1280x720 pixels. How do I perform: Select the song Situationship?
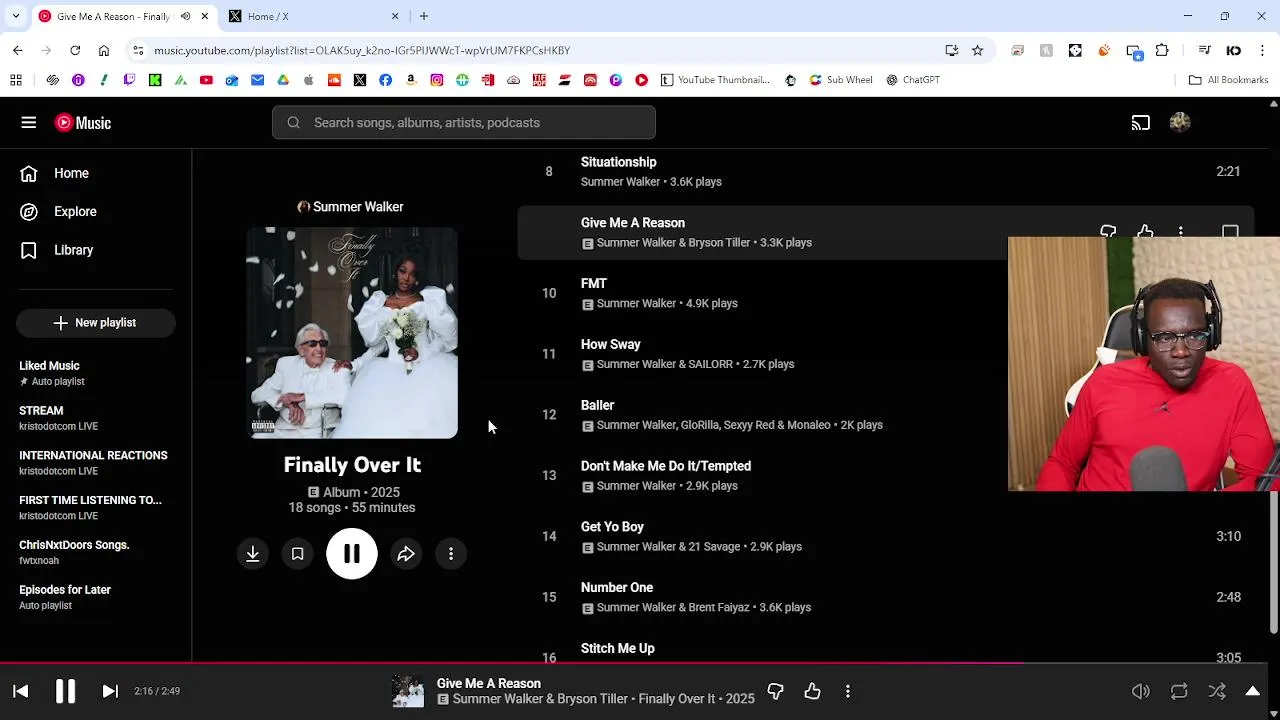click(x=618, y=162)
